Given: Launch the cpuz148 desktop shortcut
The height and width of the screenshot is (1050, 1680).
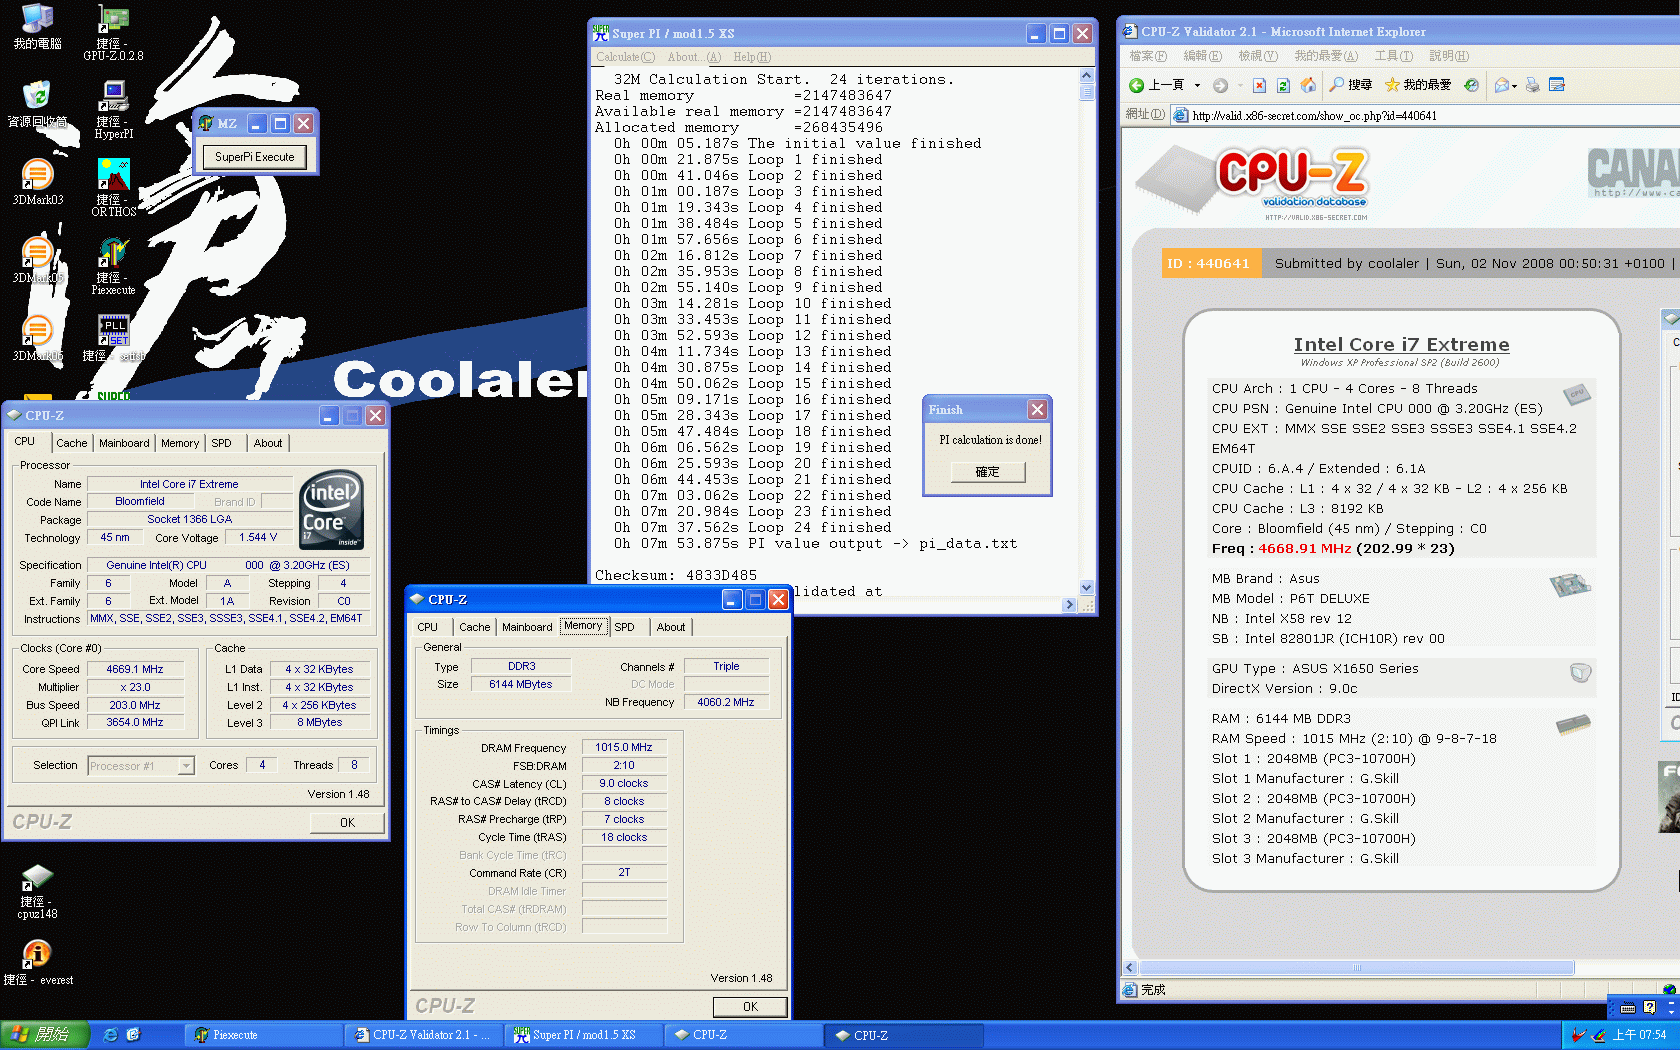Looking at the screenshot, I should pyautogui.click(x=37, y=892).
